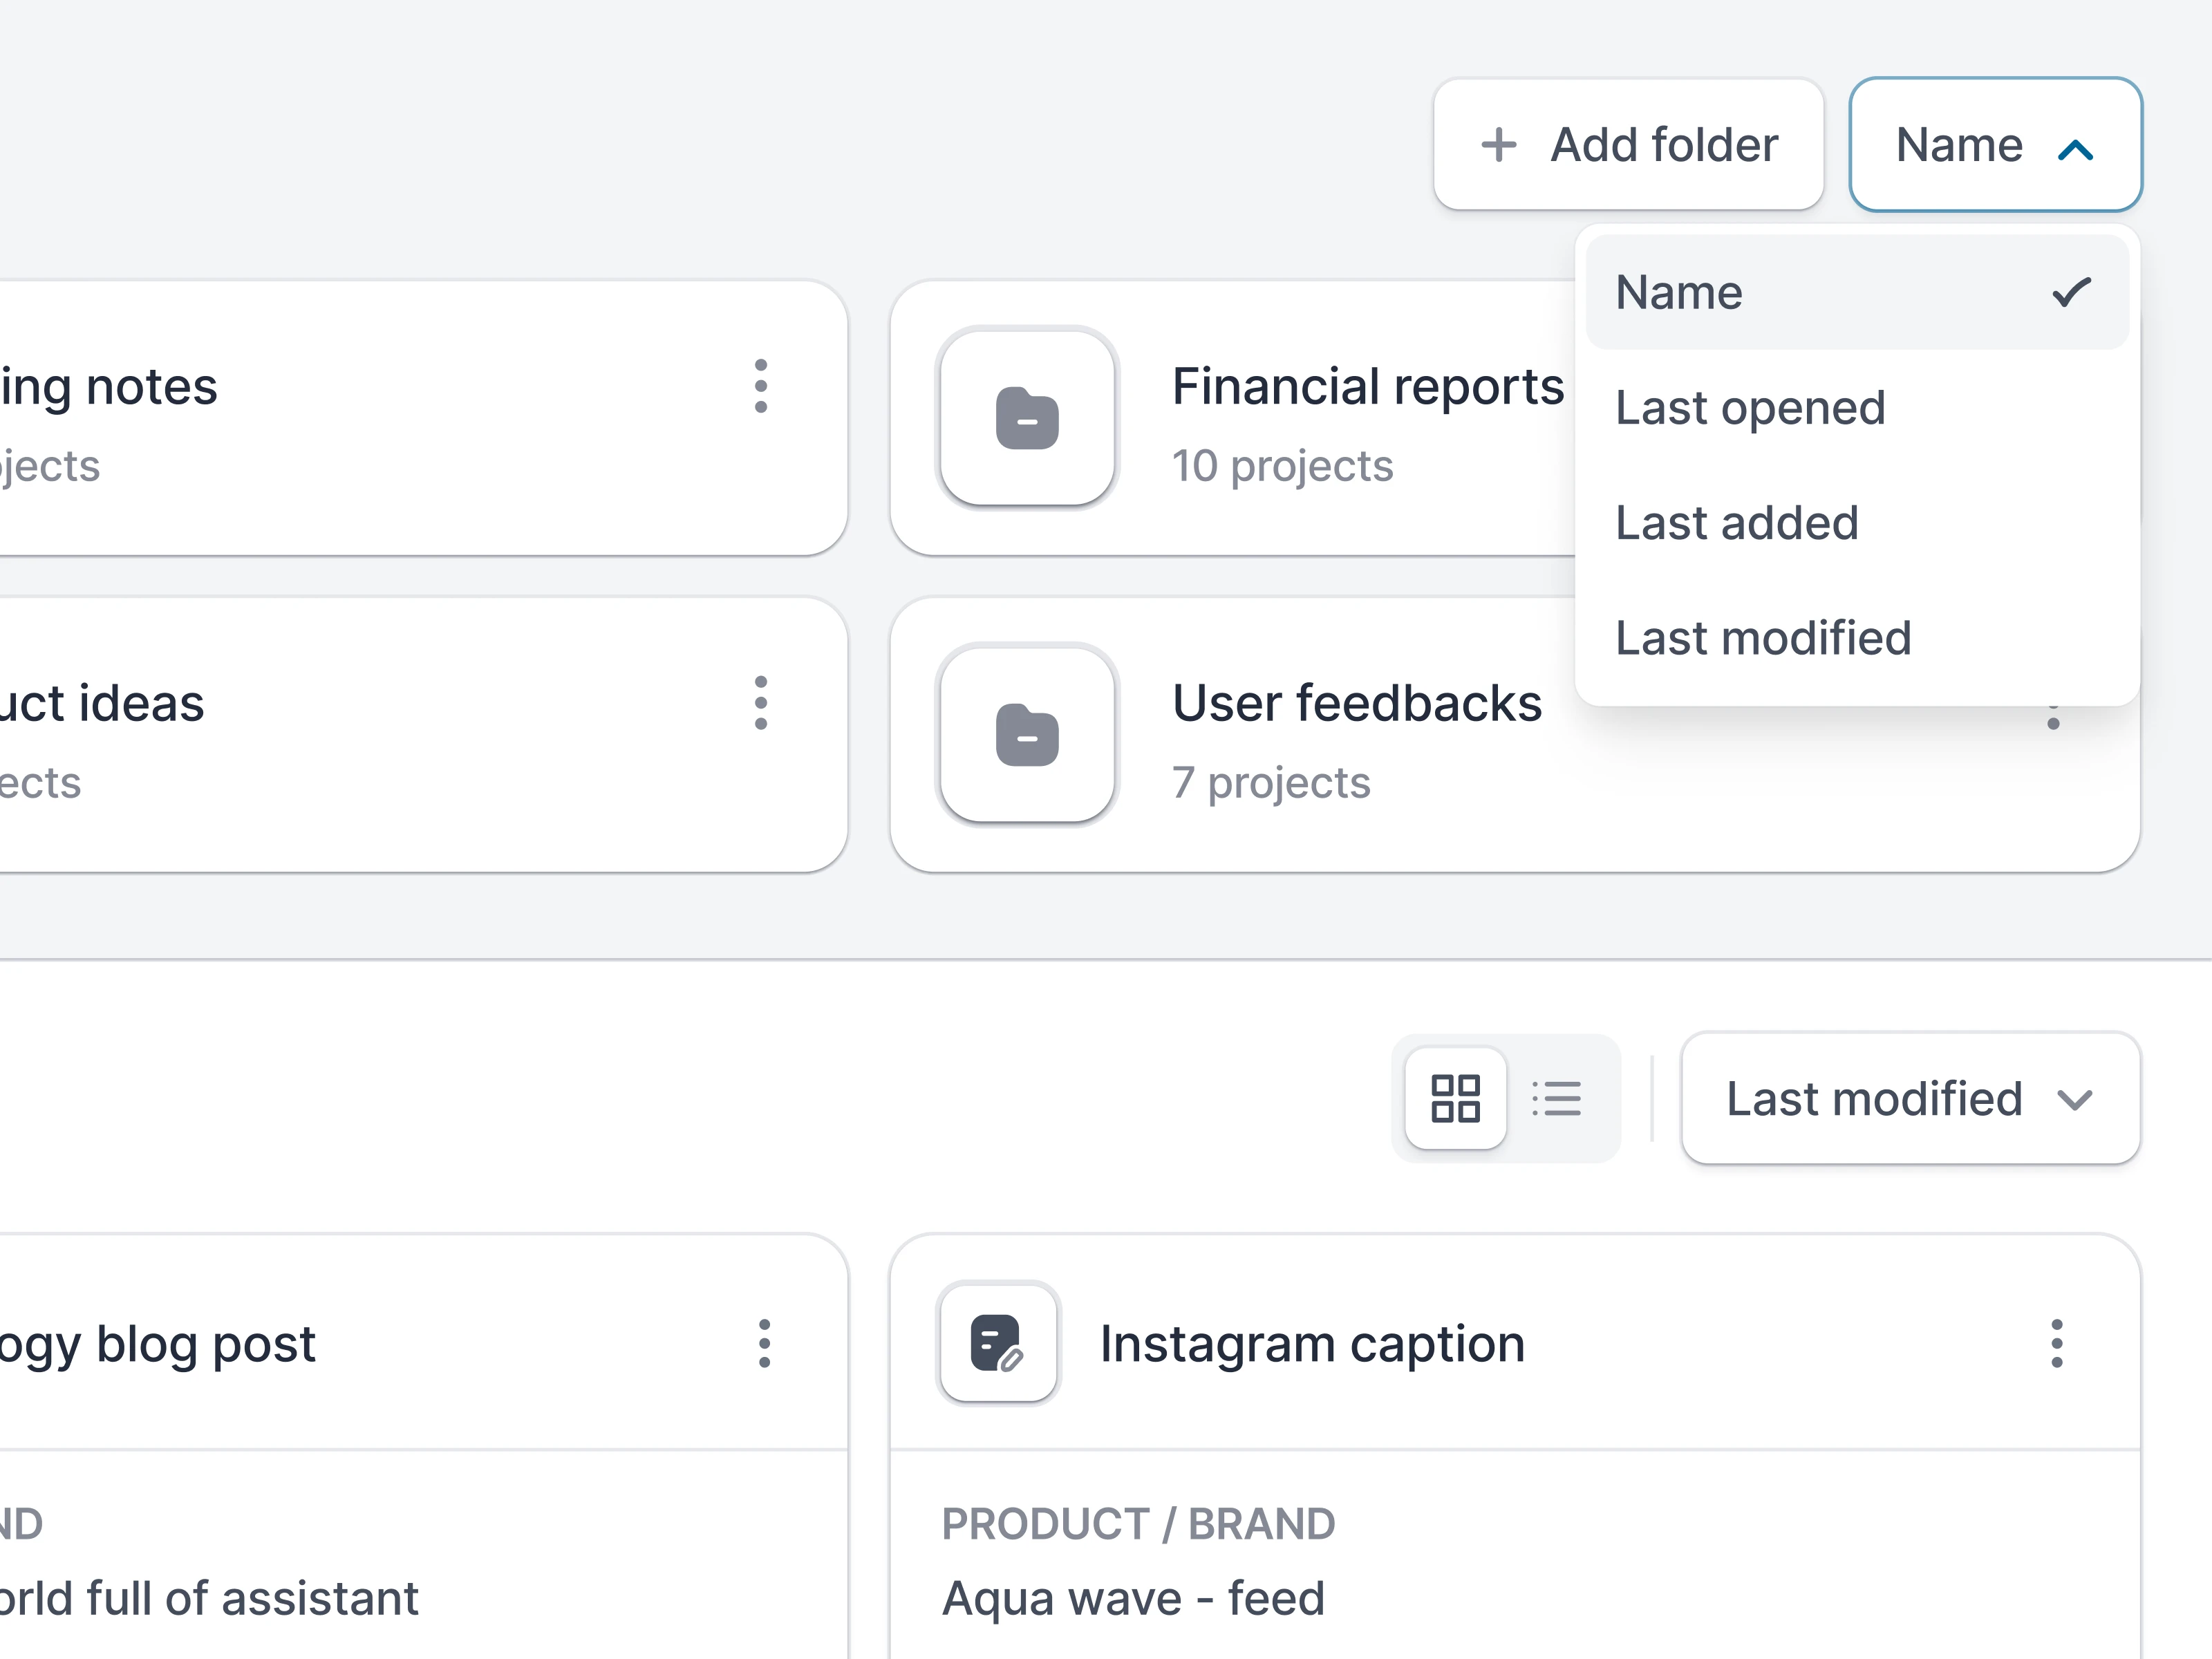Sort folders by Last added
The height and width of the screenshot is (1659, 2212).
pos(1737,523)
